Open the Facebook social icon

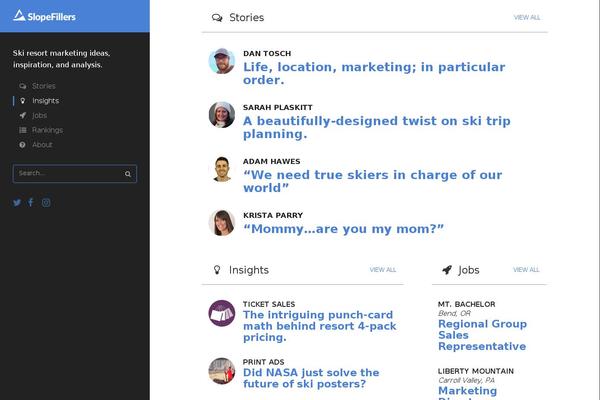coord(31,203)
